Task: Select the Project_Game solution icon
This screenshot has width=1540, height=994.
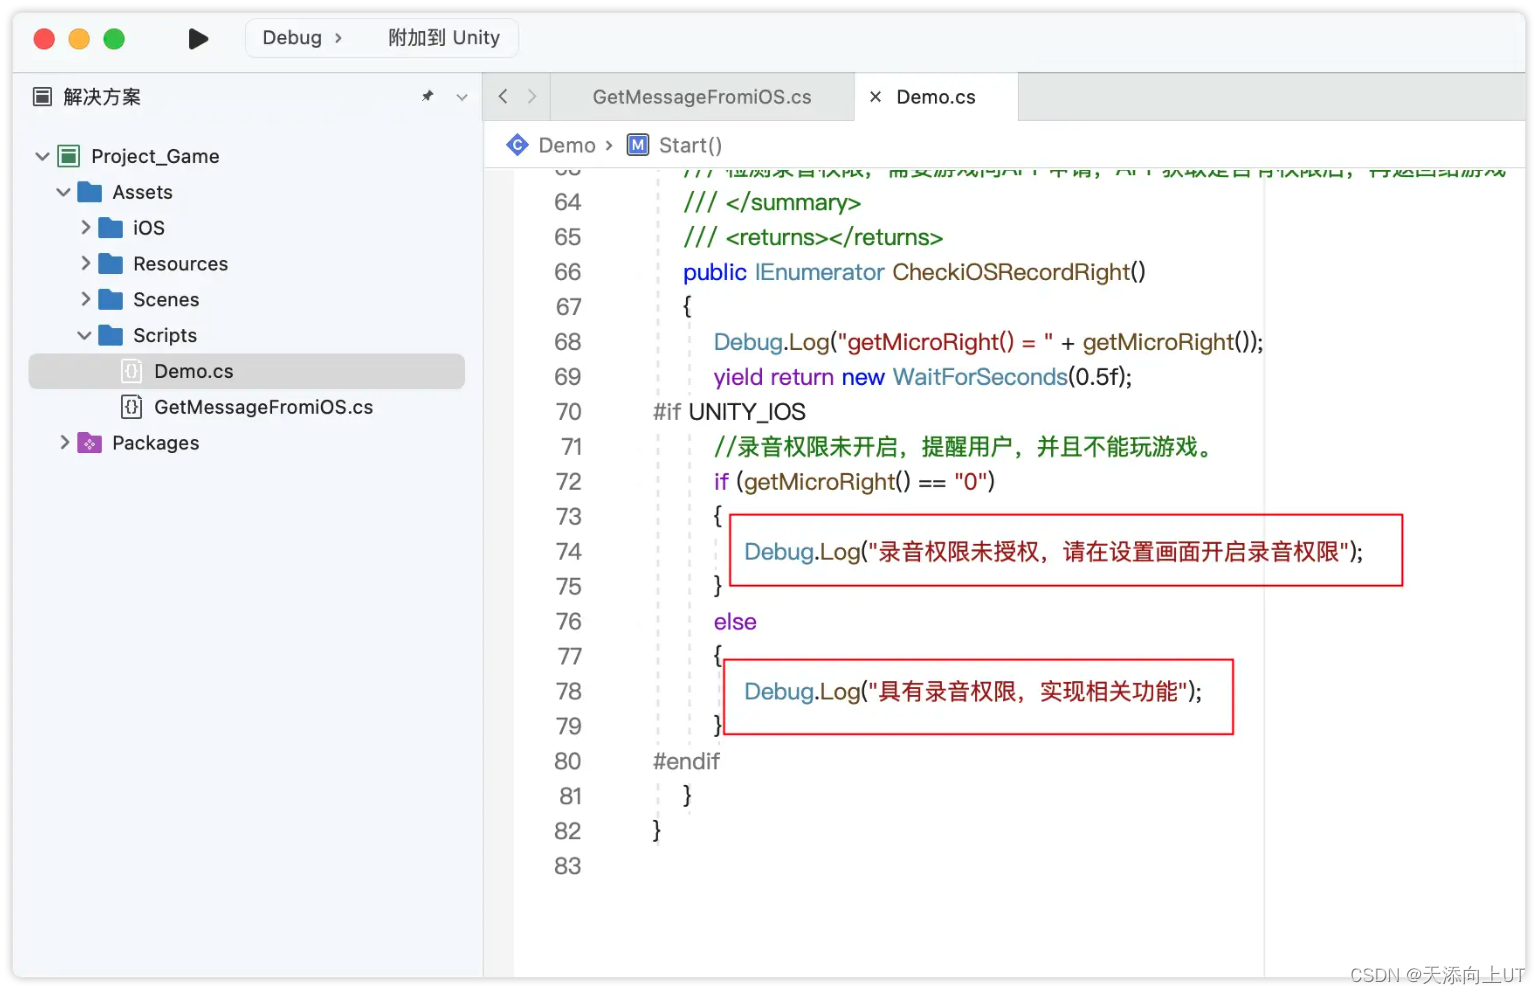Action: (x=69, y=156)
